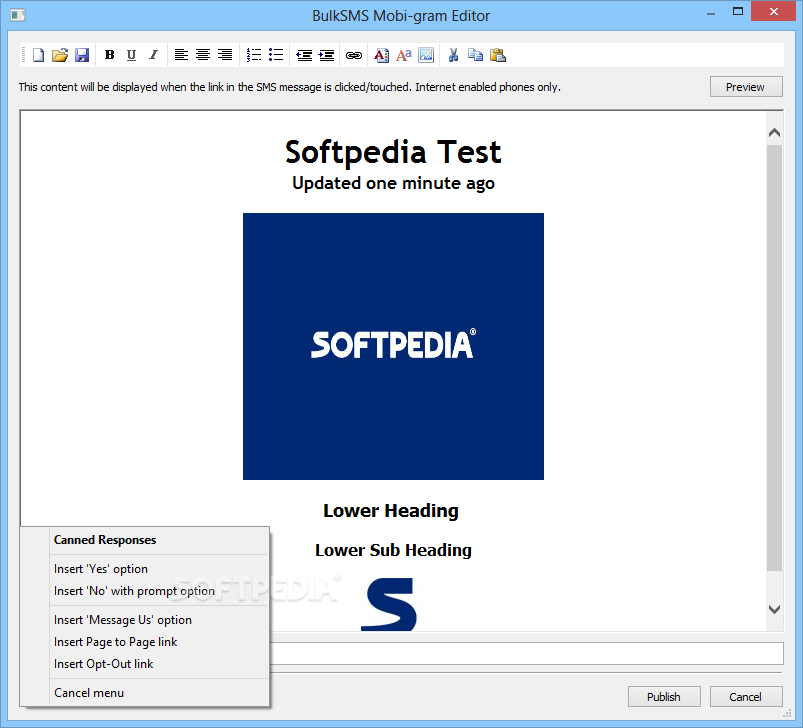Toggle underline formatting

[132, 55]
